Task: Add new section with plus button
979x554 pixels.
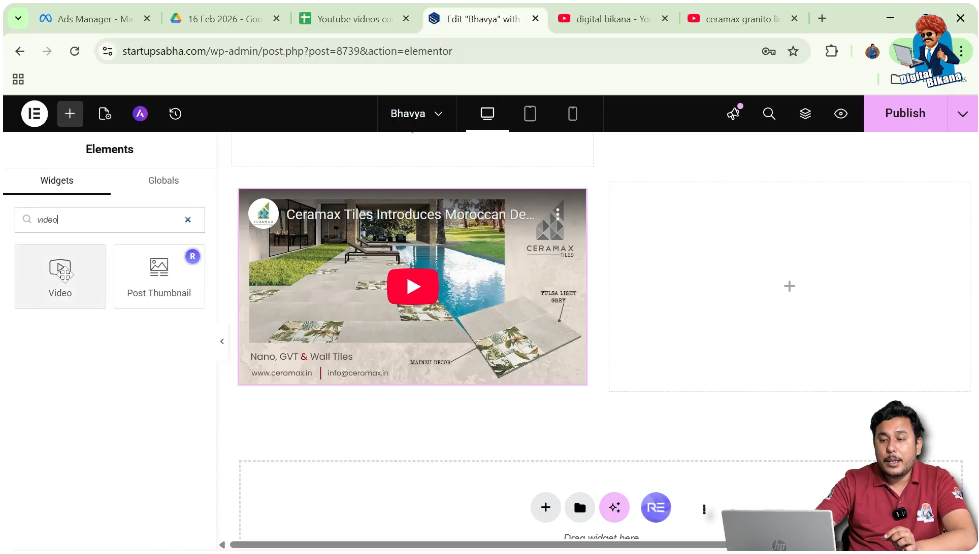Action: [x=545, y=507]
